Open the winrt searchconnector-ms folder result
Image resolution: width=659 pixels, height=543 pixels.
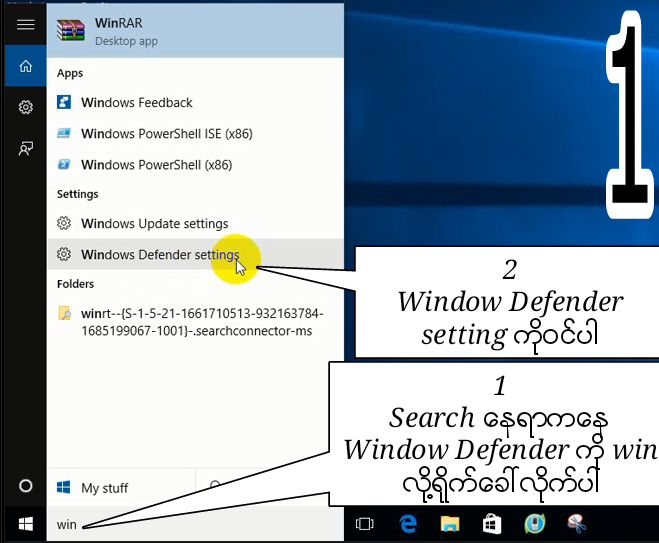pos(195,322)
